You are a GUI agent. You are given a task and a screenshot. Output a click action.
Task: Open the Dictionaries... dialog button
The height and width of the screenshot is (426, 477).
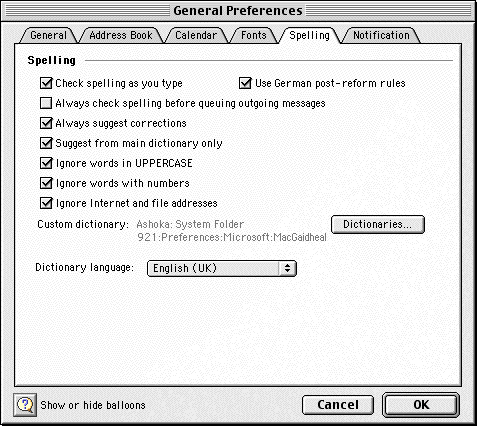coord(378,224)
